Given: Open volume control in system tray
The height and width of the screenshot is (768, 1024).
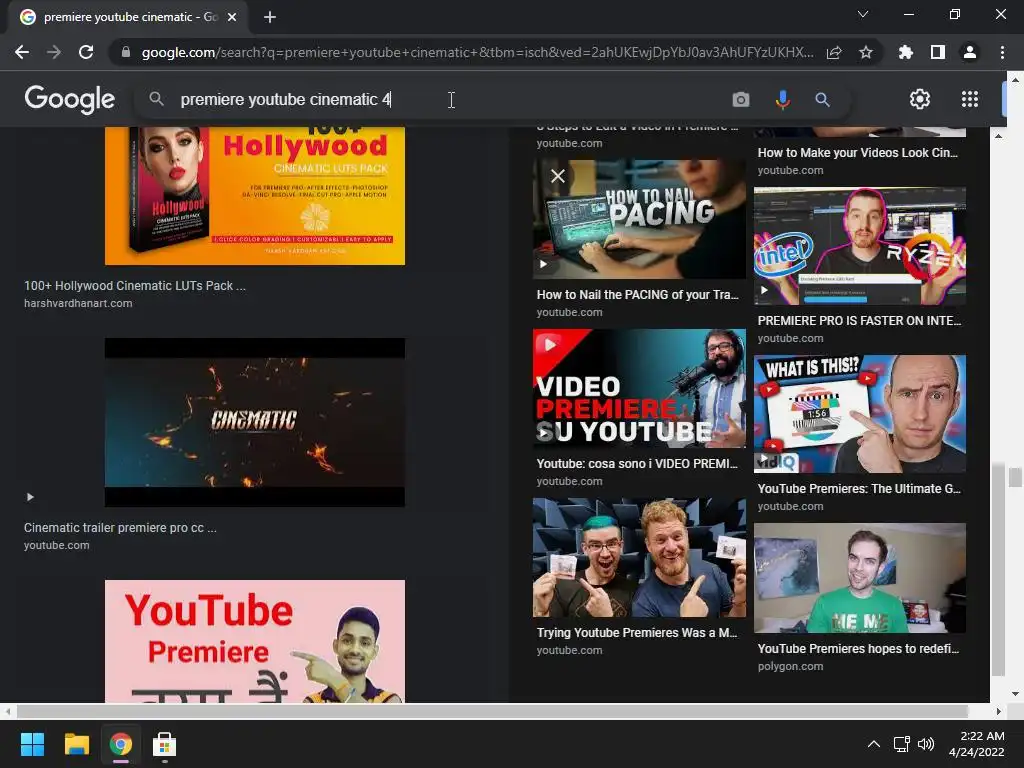Looking at the screenshot, I should [x=926, y=744].
